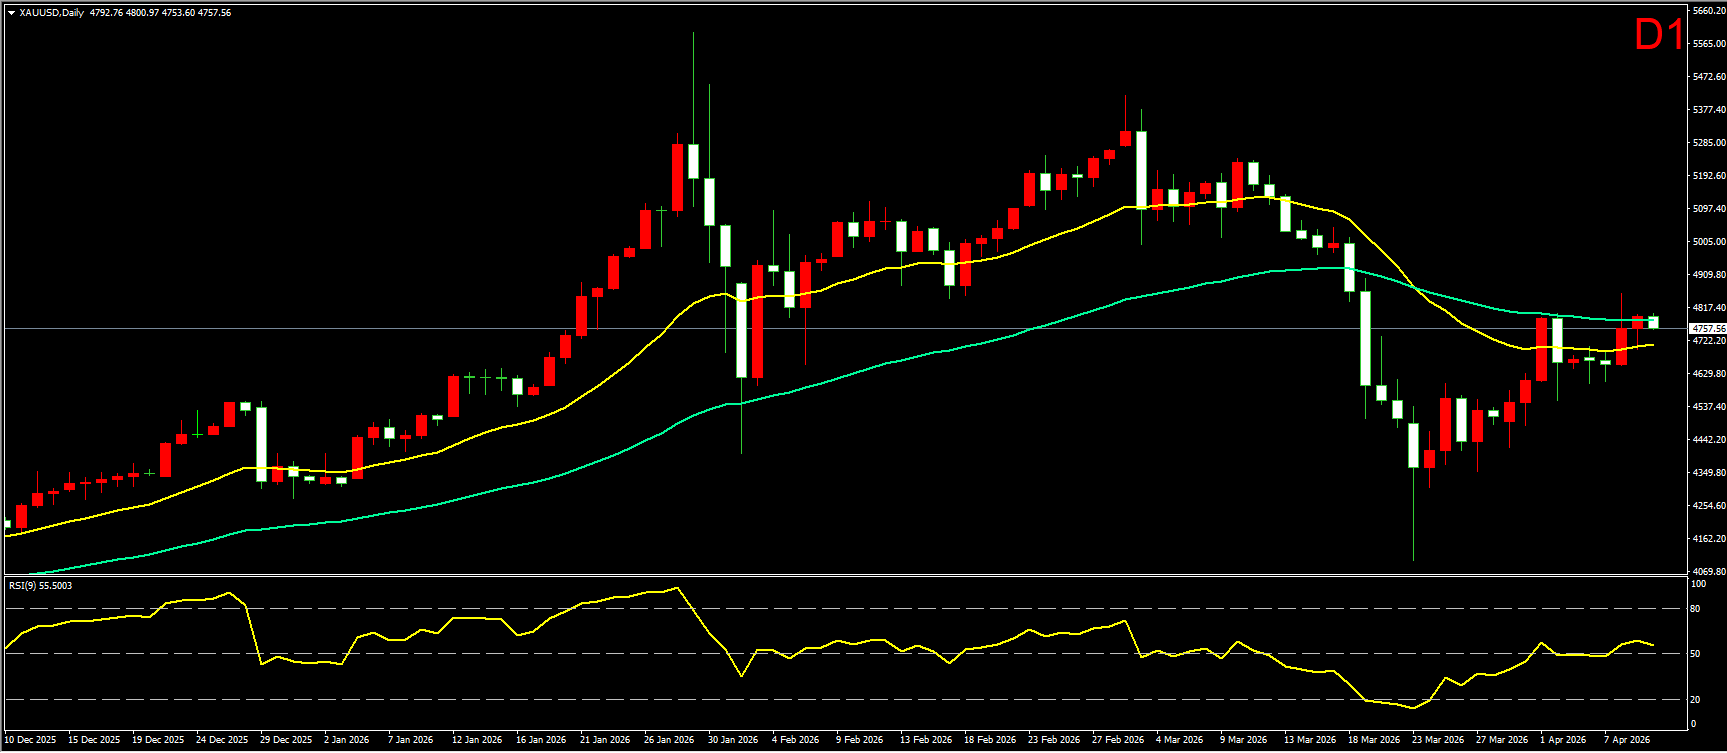The image size is (1727, 753).
Task: Click the large white candle near 29 Dec 2025
Action: (x=261, y=444)
